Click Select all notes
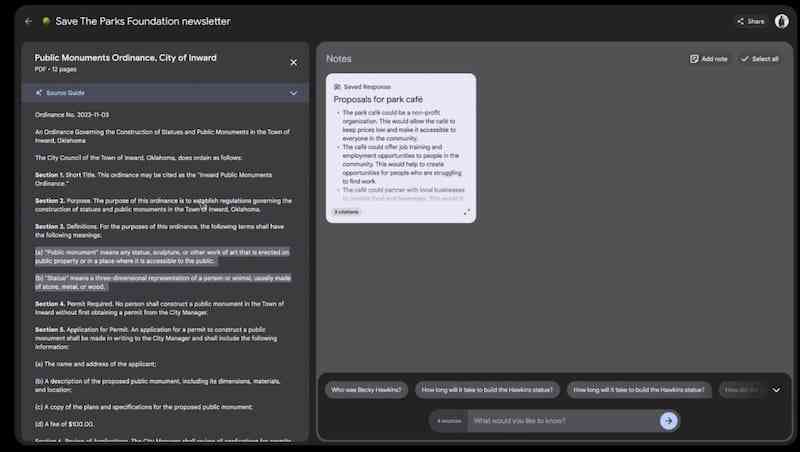Viewport: 800px width, 452px height. 760,59
